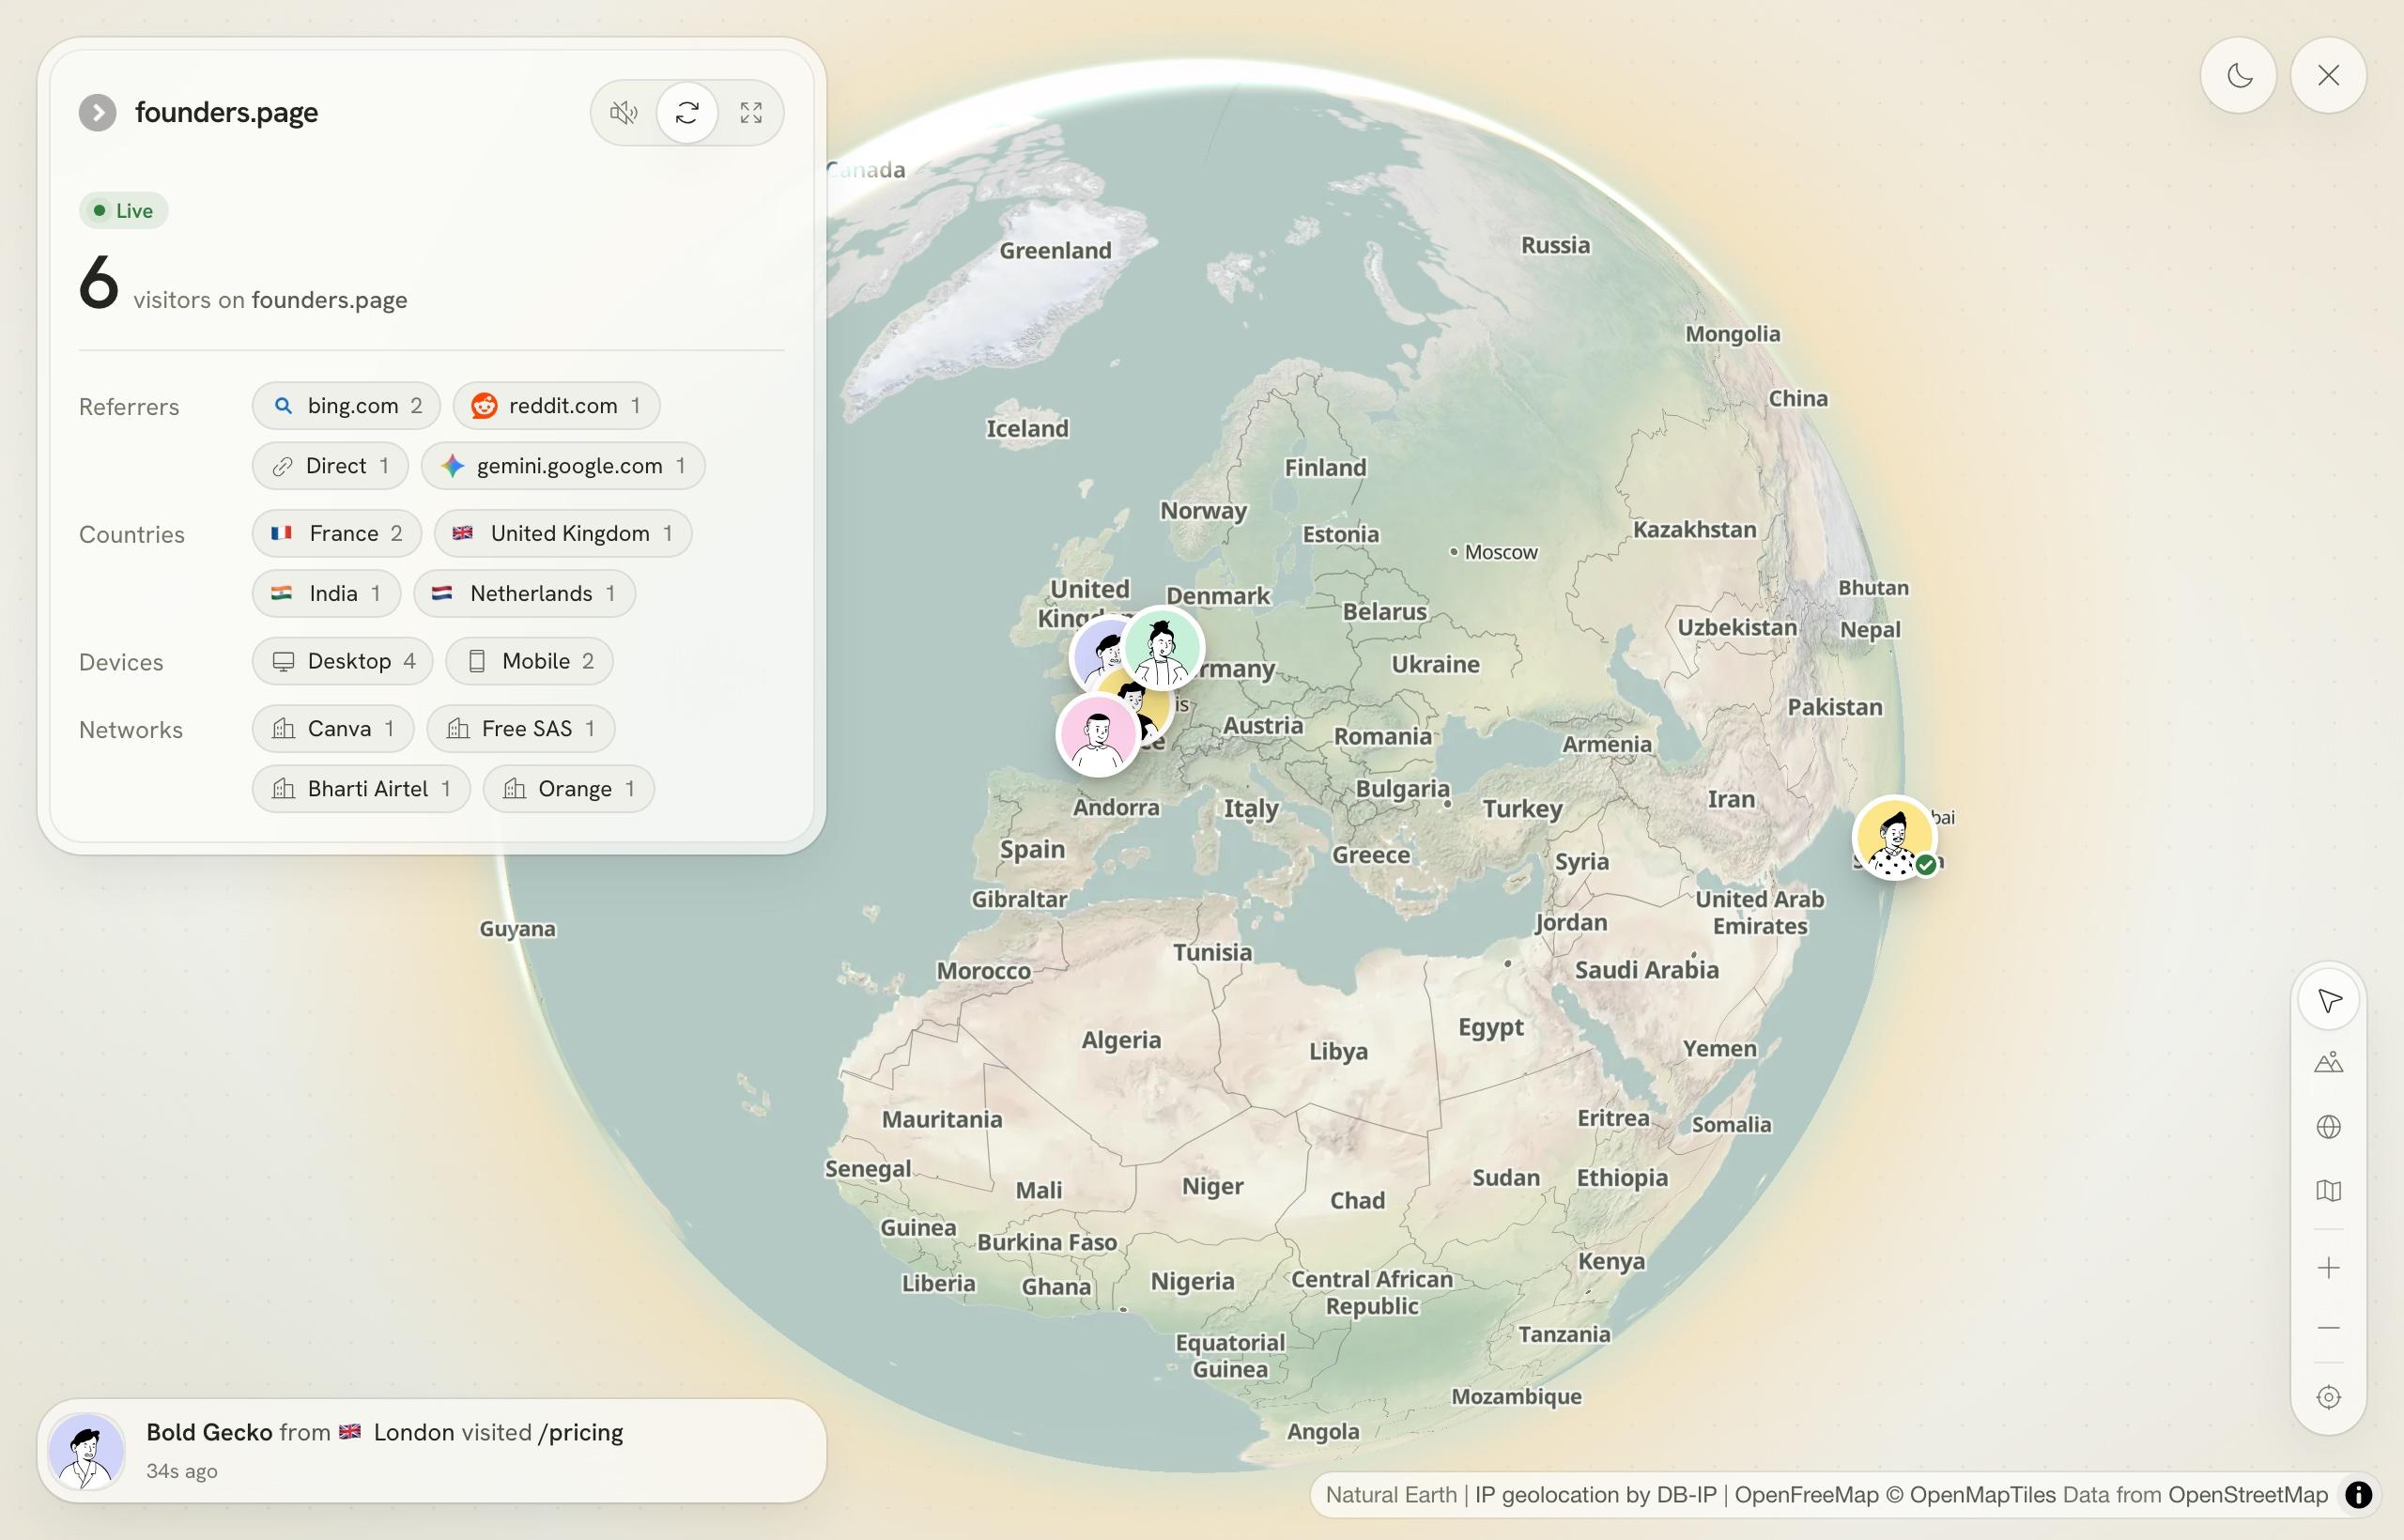2404x1540 pixels.
Task: Click the Greenland map label
Action: [1055, 250]
